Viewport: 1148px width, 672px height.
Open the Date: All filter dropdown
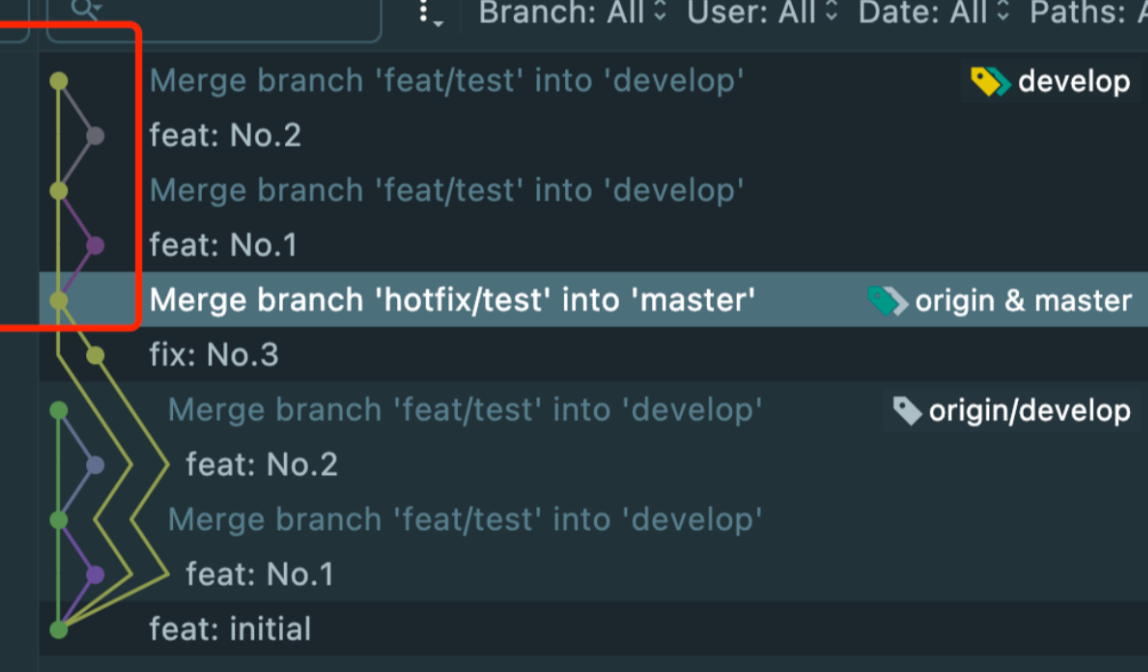(x=934, y=12)
